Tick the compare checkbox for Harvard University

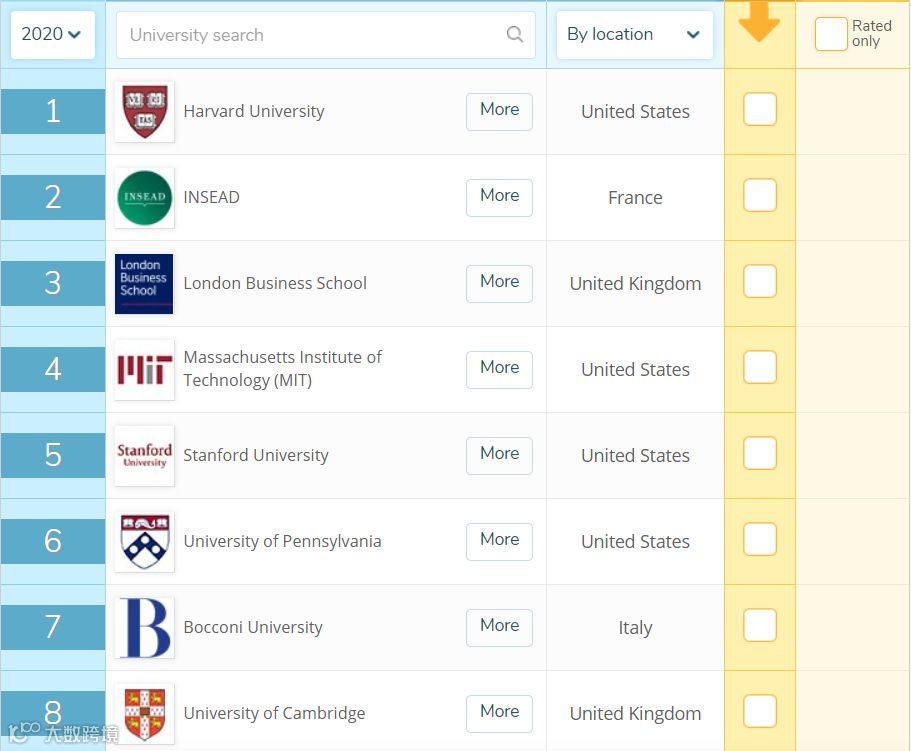click(x=760, y=110)
